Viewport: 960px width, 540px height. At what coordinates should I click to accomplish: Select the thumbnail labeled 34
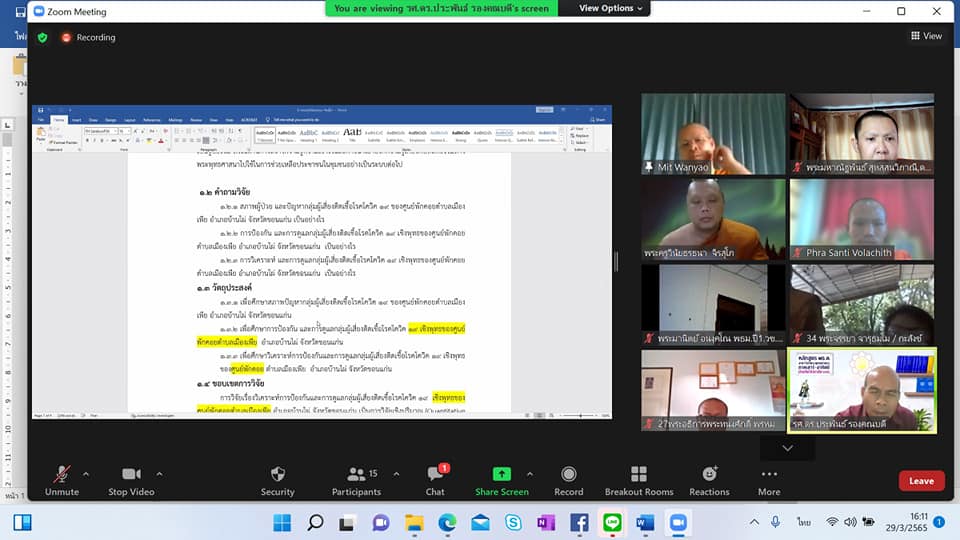click(x=861, y=304)
